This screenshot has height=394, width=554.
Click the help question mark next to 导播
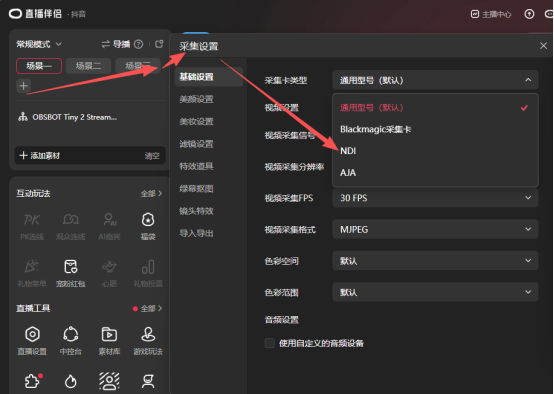pos(138,44)
